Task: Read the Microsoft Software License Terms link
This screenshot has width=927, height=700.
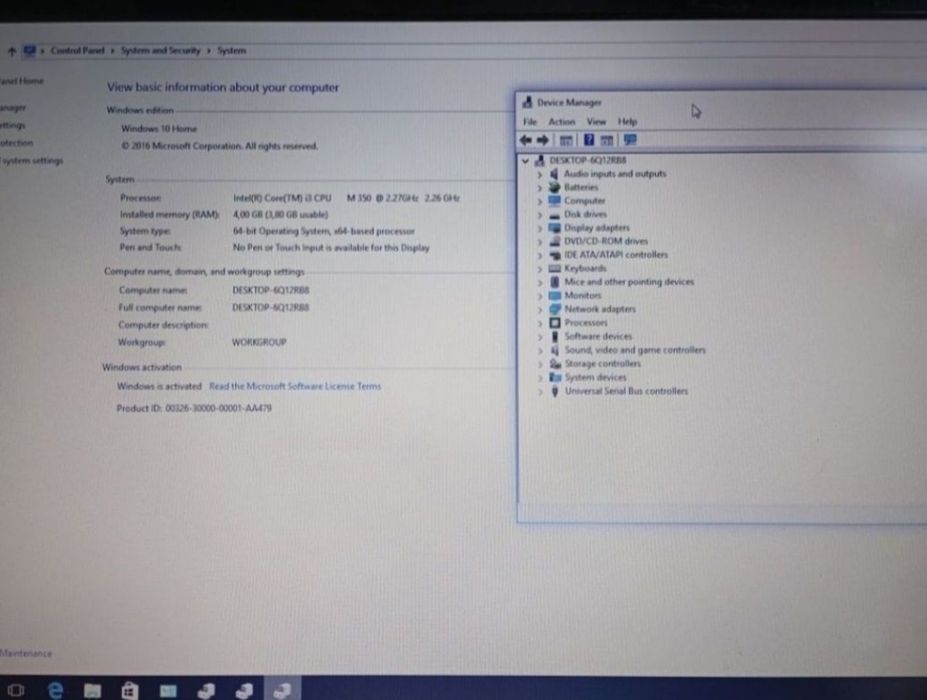Action: click(x=295, y=386)
